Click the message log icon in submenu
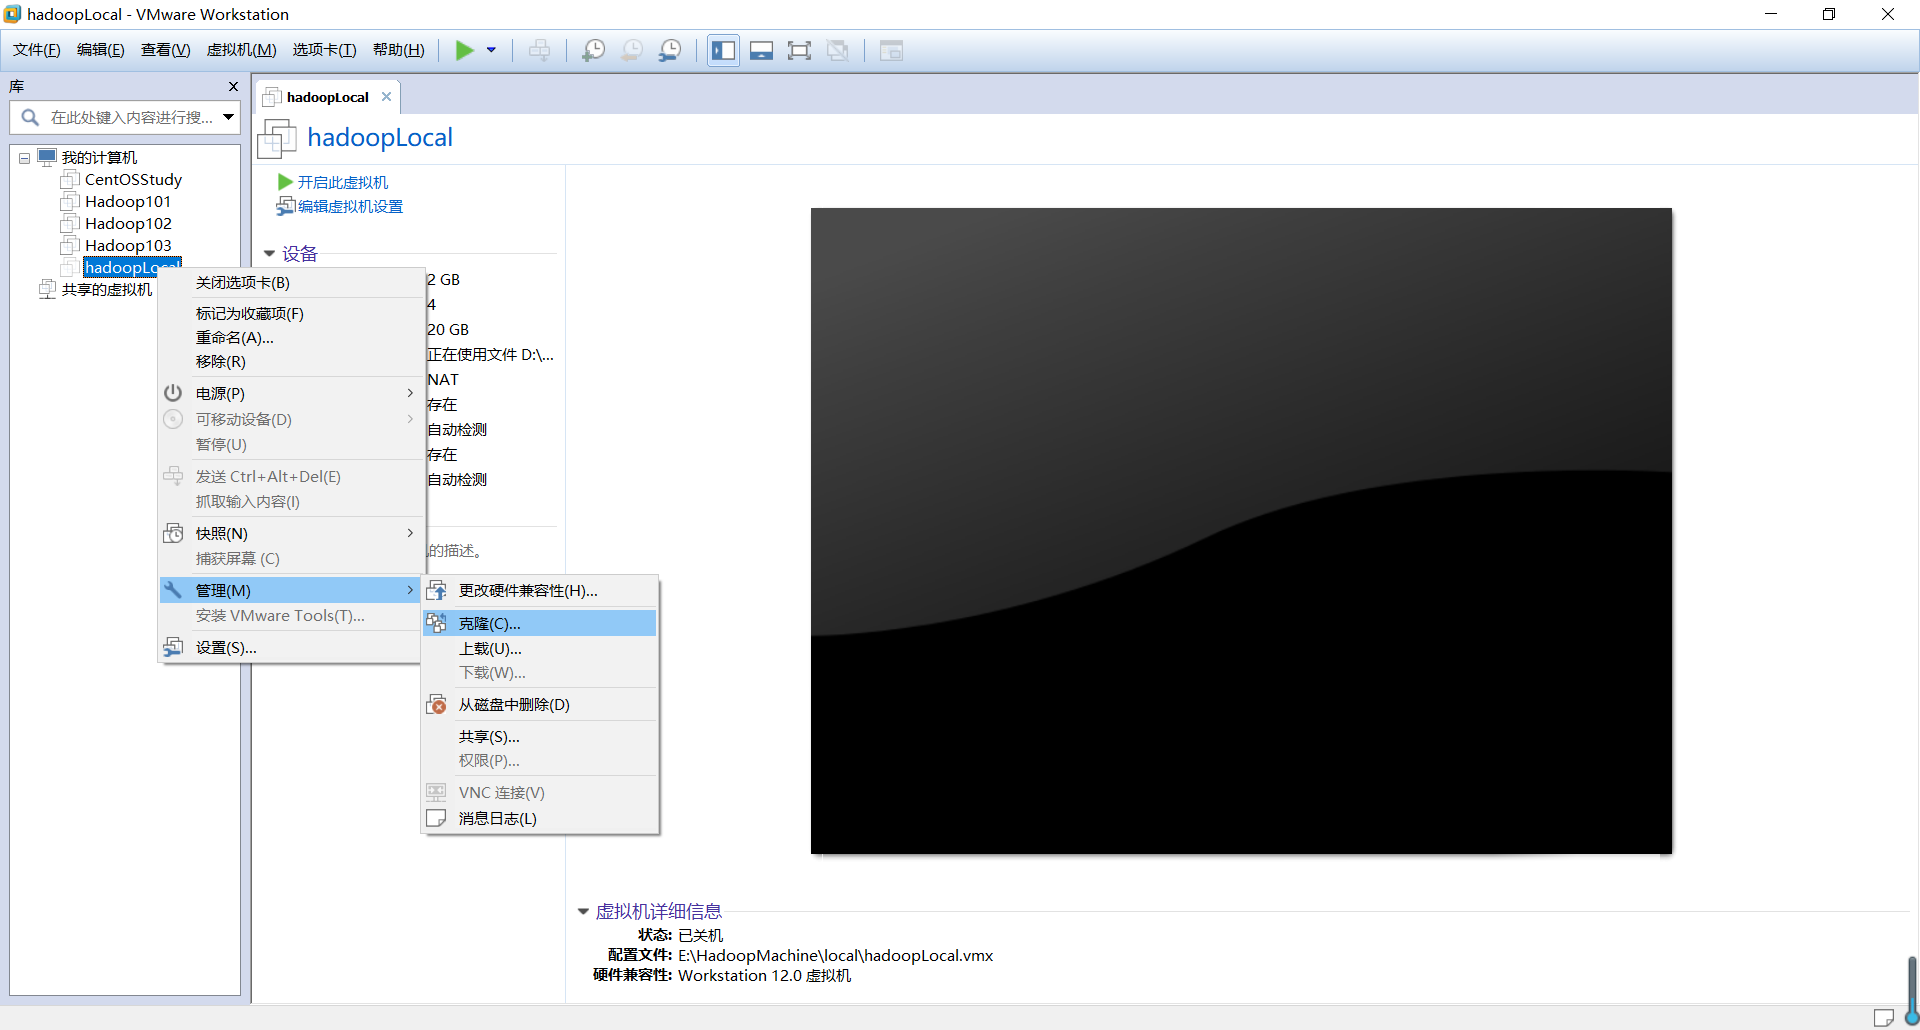This screenshot has height=1030, width=1920. click(x=437, y=818)
